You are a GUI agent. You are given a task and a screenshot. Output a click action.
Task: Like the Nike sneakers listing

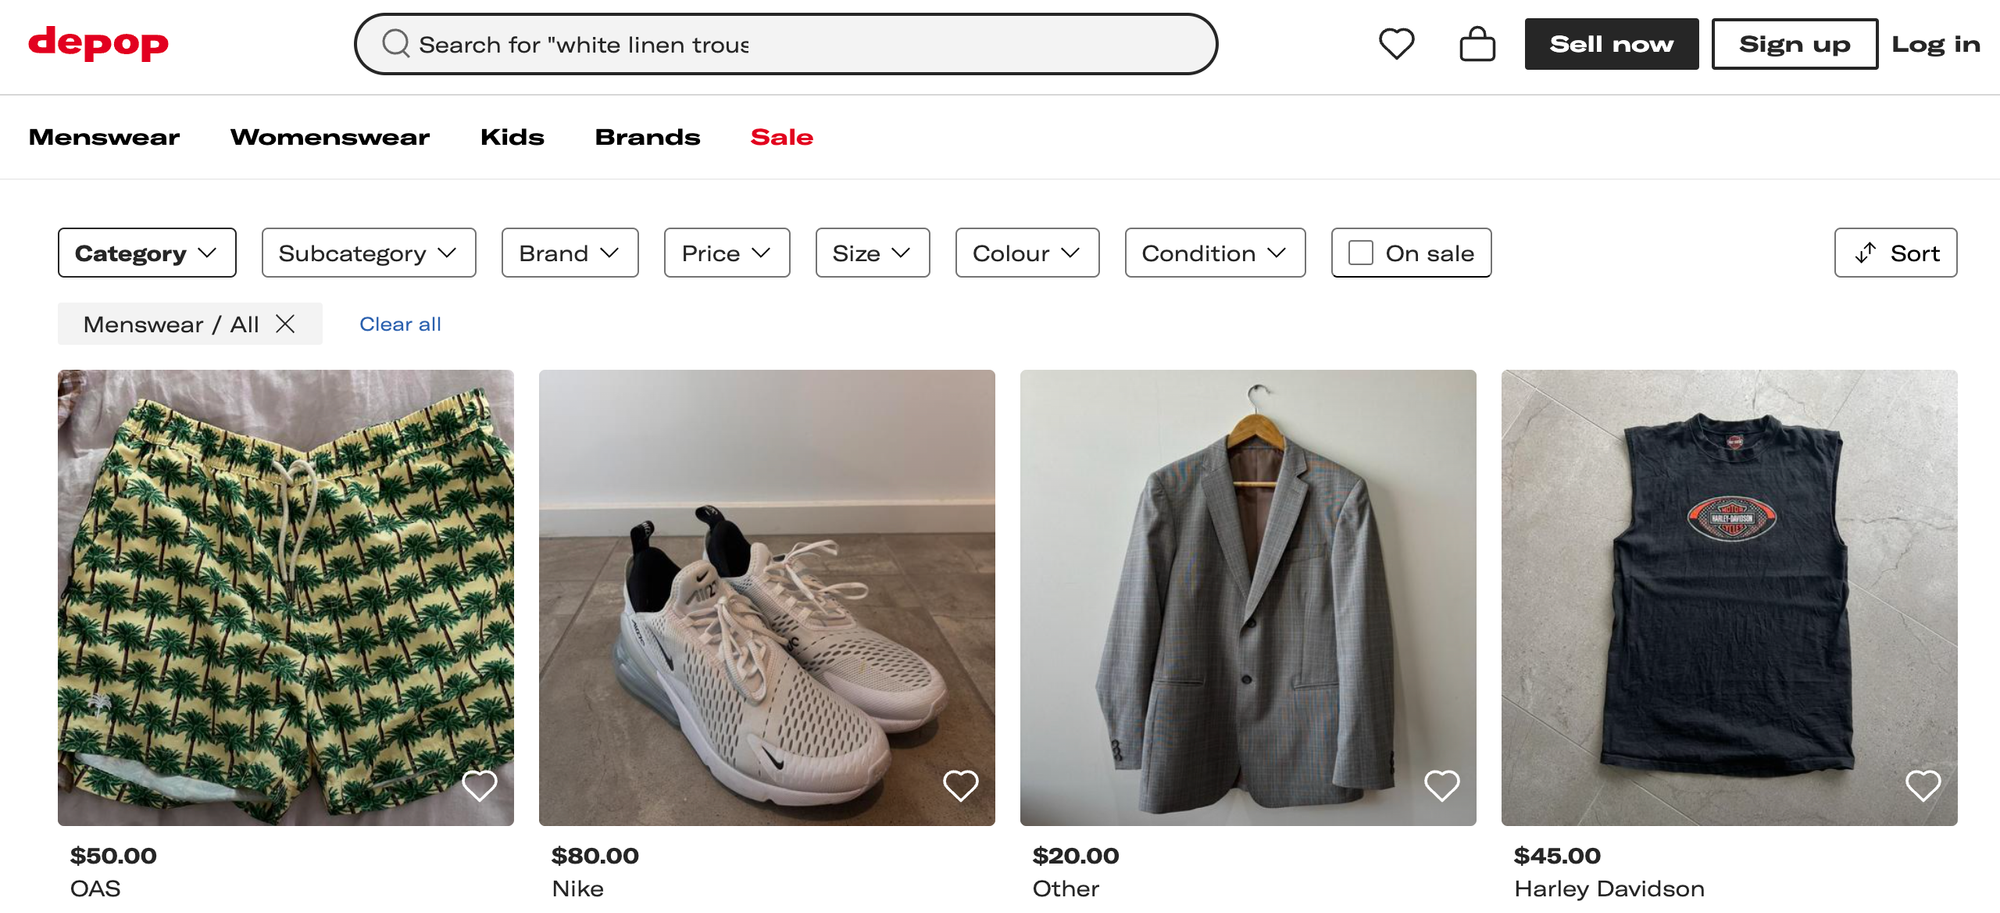[960, 785]
